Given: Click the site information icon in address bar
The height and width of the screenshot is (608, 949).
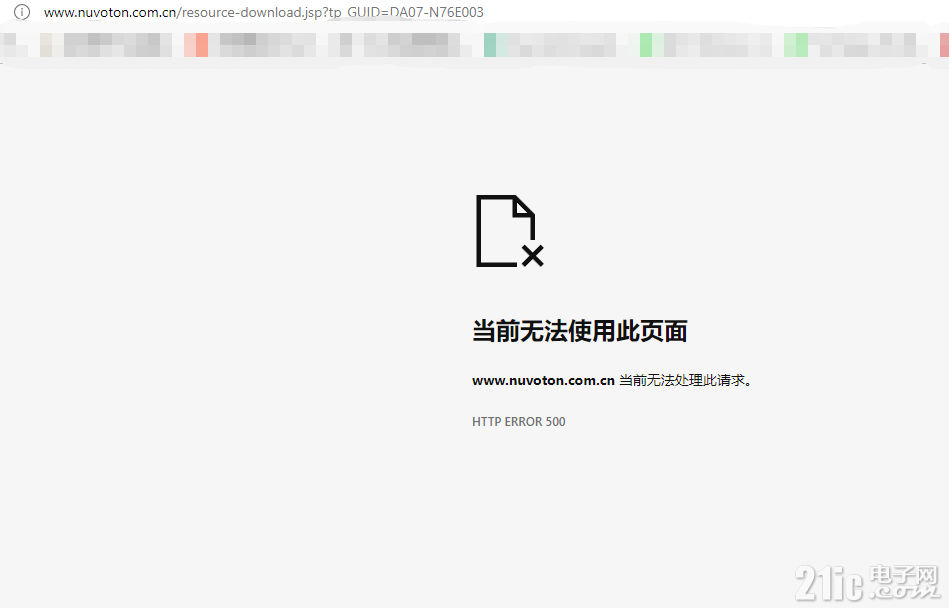Looking at the screenshot, I should pos(22,12).
